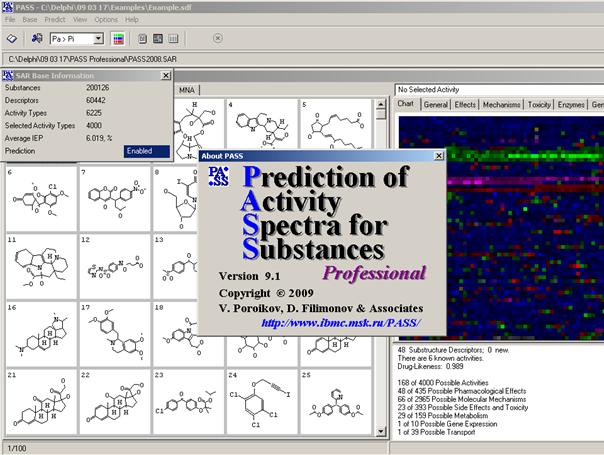Screen dimensions: 604x455
Task: Click the 1/100 status bar counter
Action: pyautogui.click(x=17, y=448)
